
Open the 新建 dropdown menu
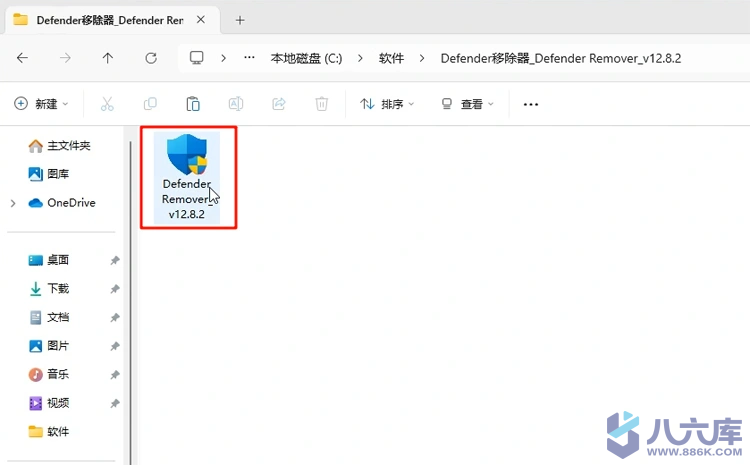tap(41, 104)
